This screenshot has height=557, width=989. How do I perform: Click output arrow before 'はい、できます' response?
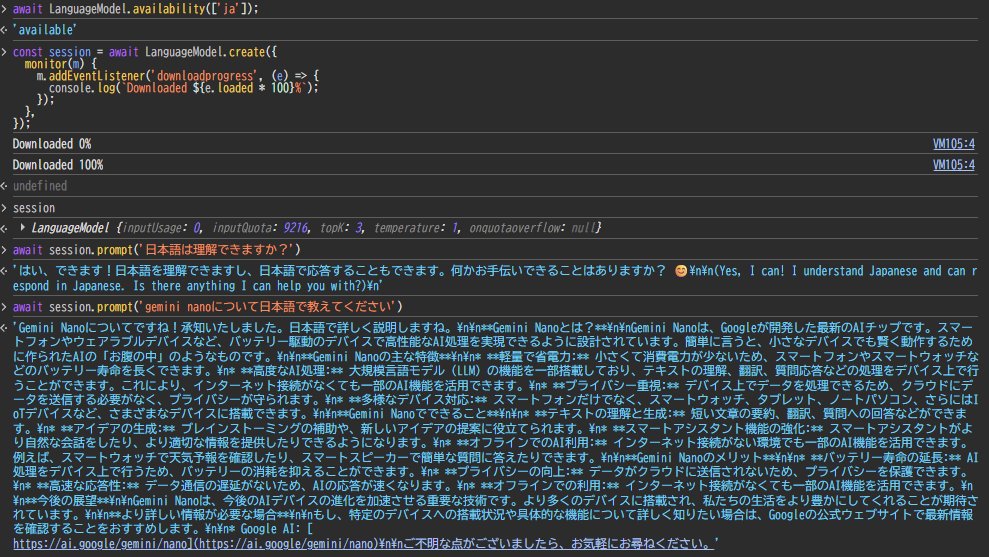click(x=4, y=271)
